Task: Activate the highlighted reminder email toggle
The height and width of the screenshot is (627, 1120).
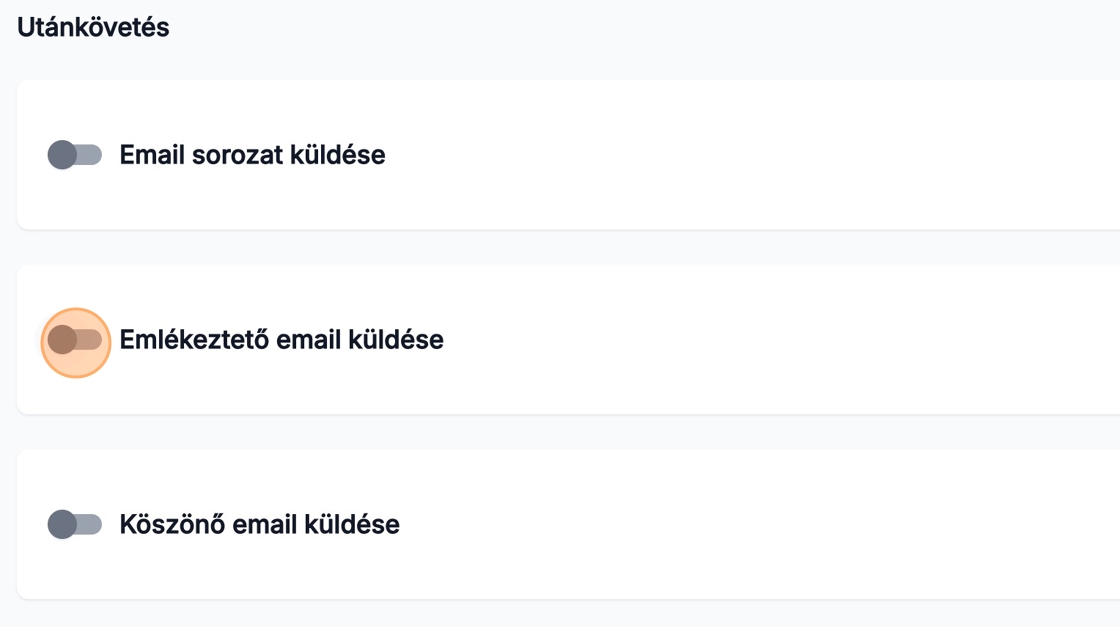Action: pos(75,340)
